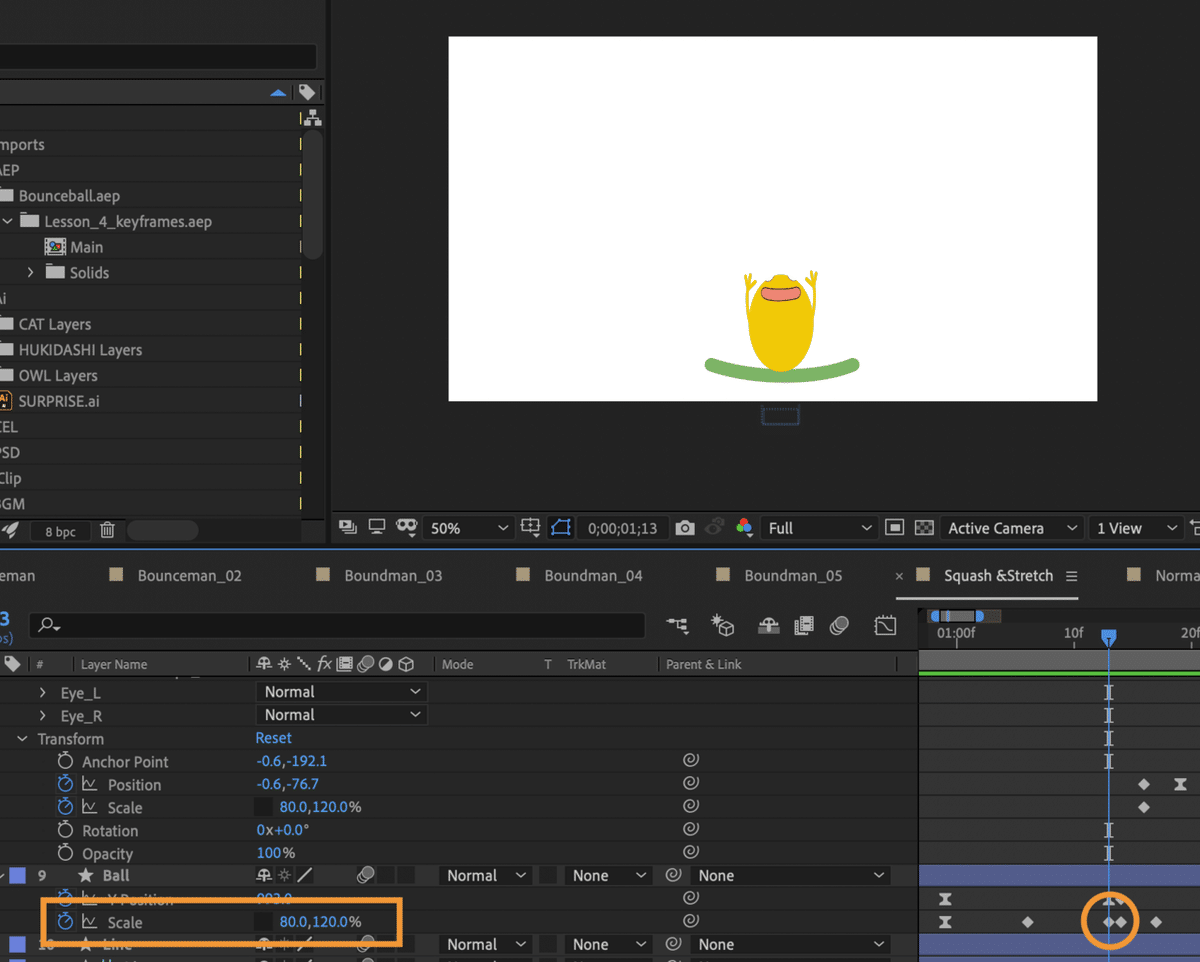
Task: Open the Eye_L blending mode dropdown
Action: pyautogui.click(x=342, y=692)
